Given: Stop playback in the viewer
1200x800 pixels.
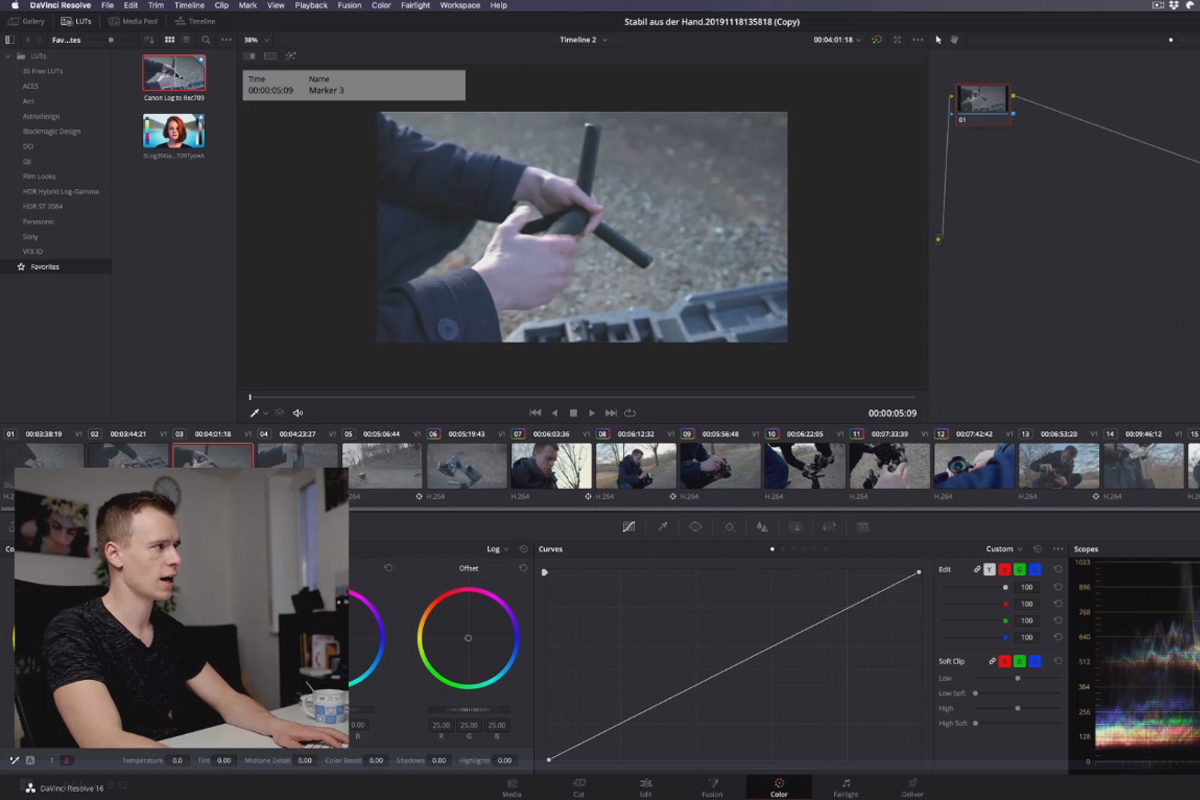Looking at the screenshot, I should coord(573,413).
